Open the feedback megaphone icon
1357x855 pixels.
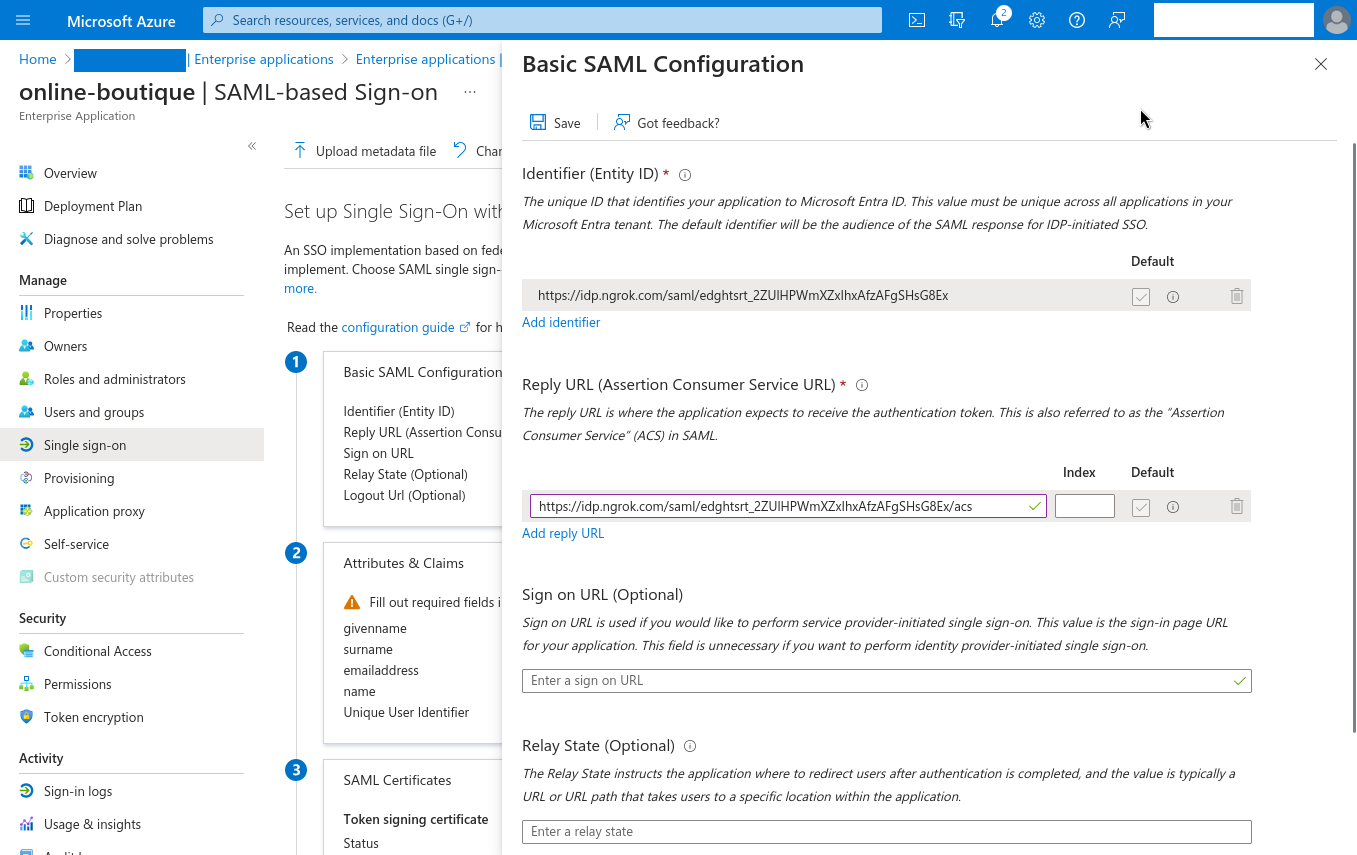[1116, 19]
